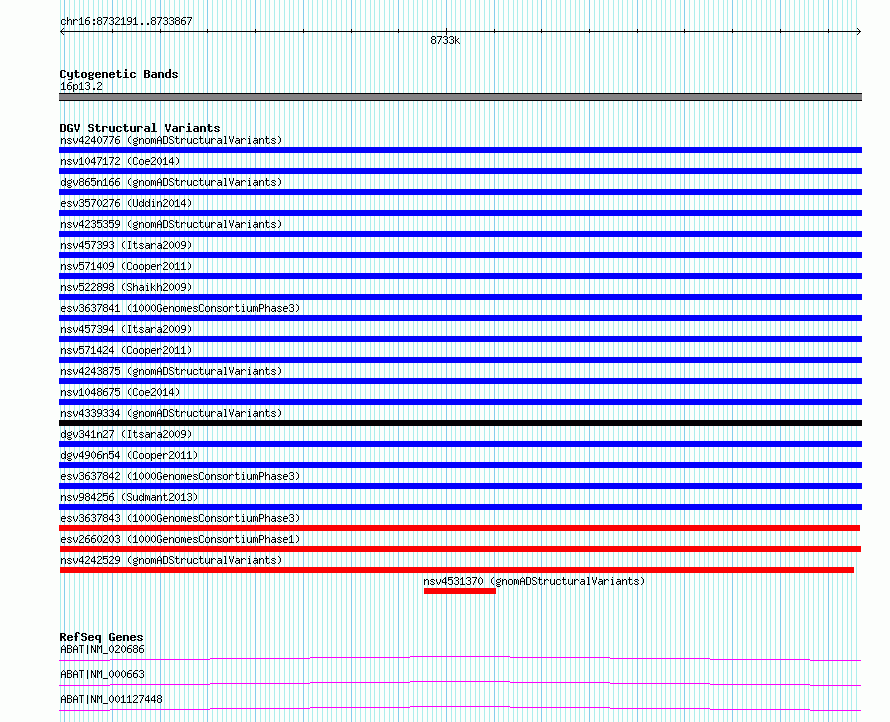Select transcript ABAT|NM_001127448

111,699
